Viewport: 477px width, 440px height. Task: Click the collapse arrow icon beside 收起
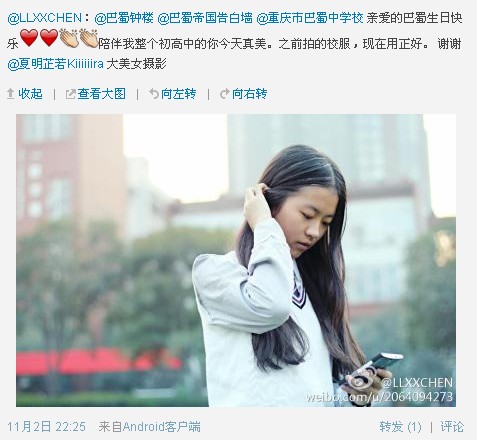[10, 94]
